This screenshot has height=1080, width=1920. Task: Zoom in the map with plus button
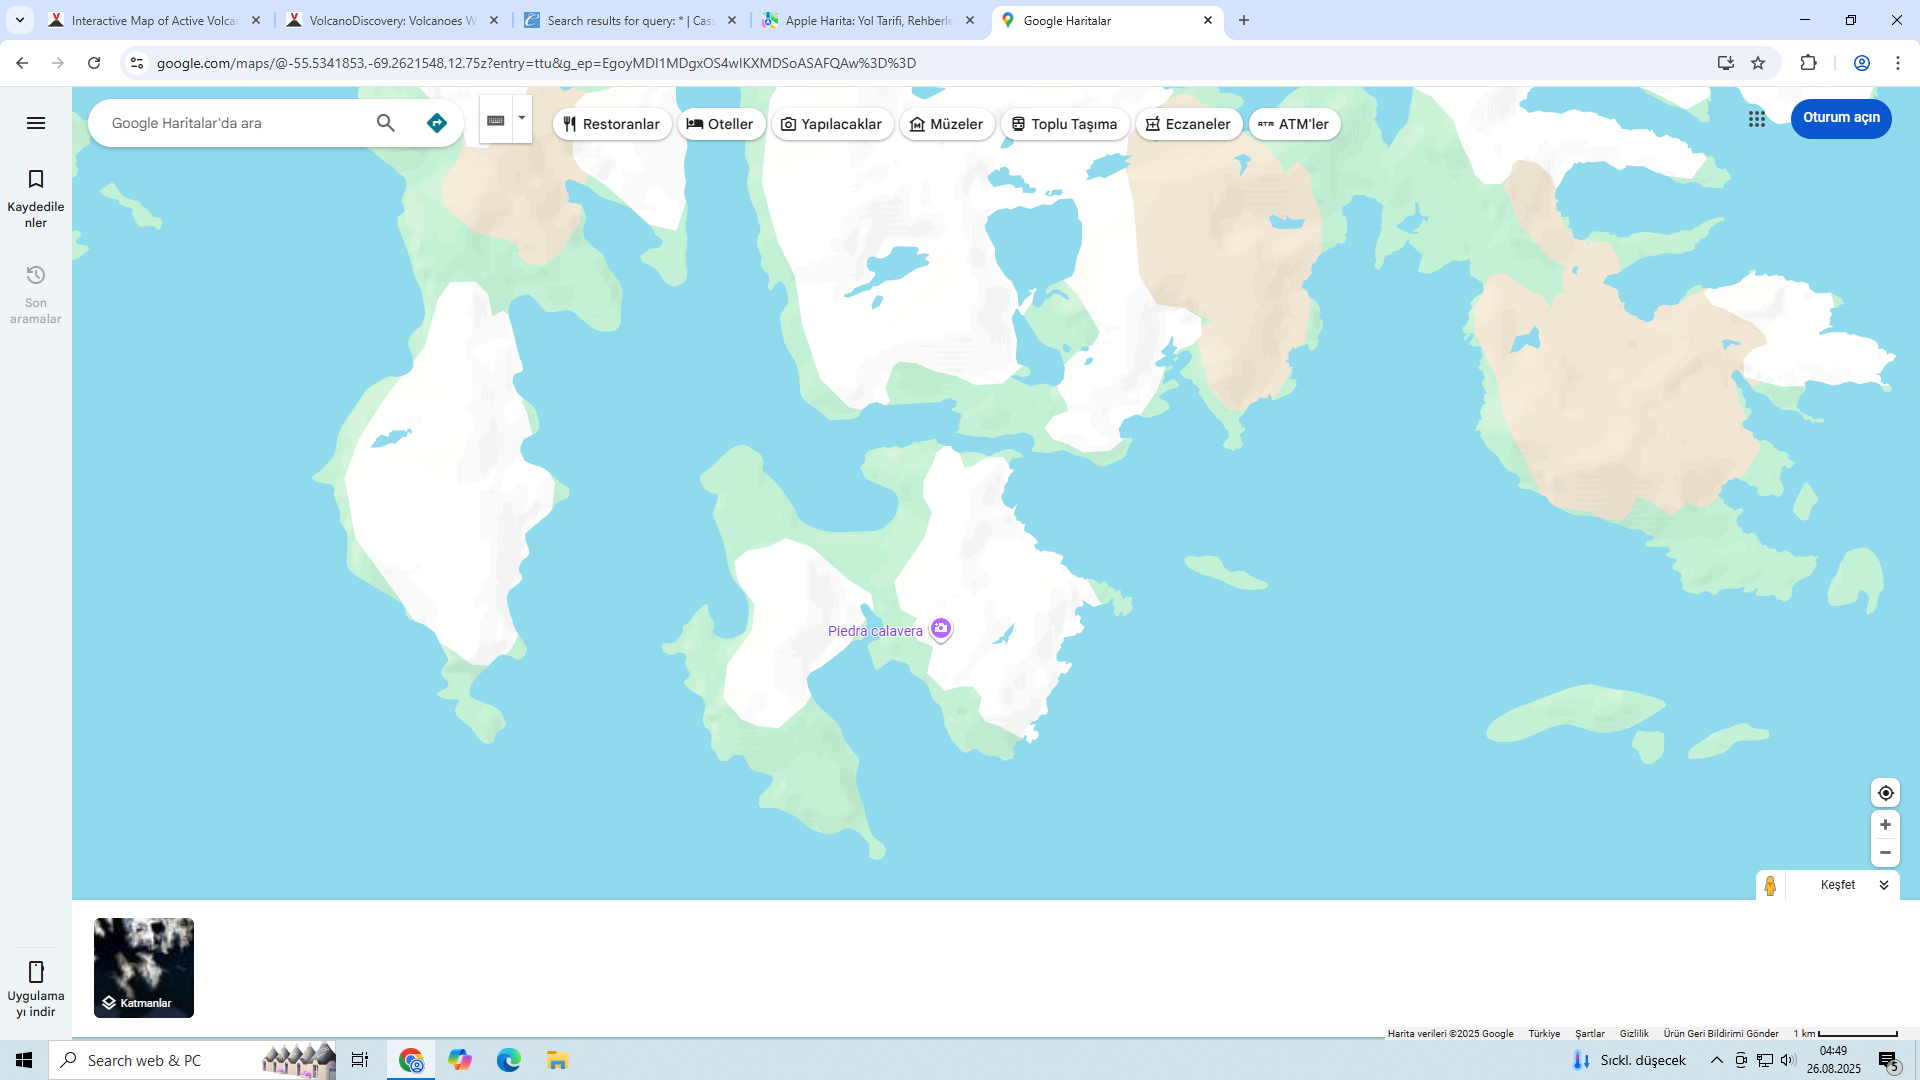tap(1885, 825)
